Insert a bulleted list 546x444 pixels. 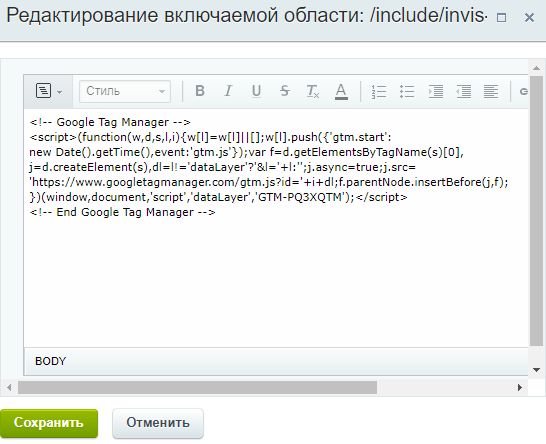(407, 91)
